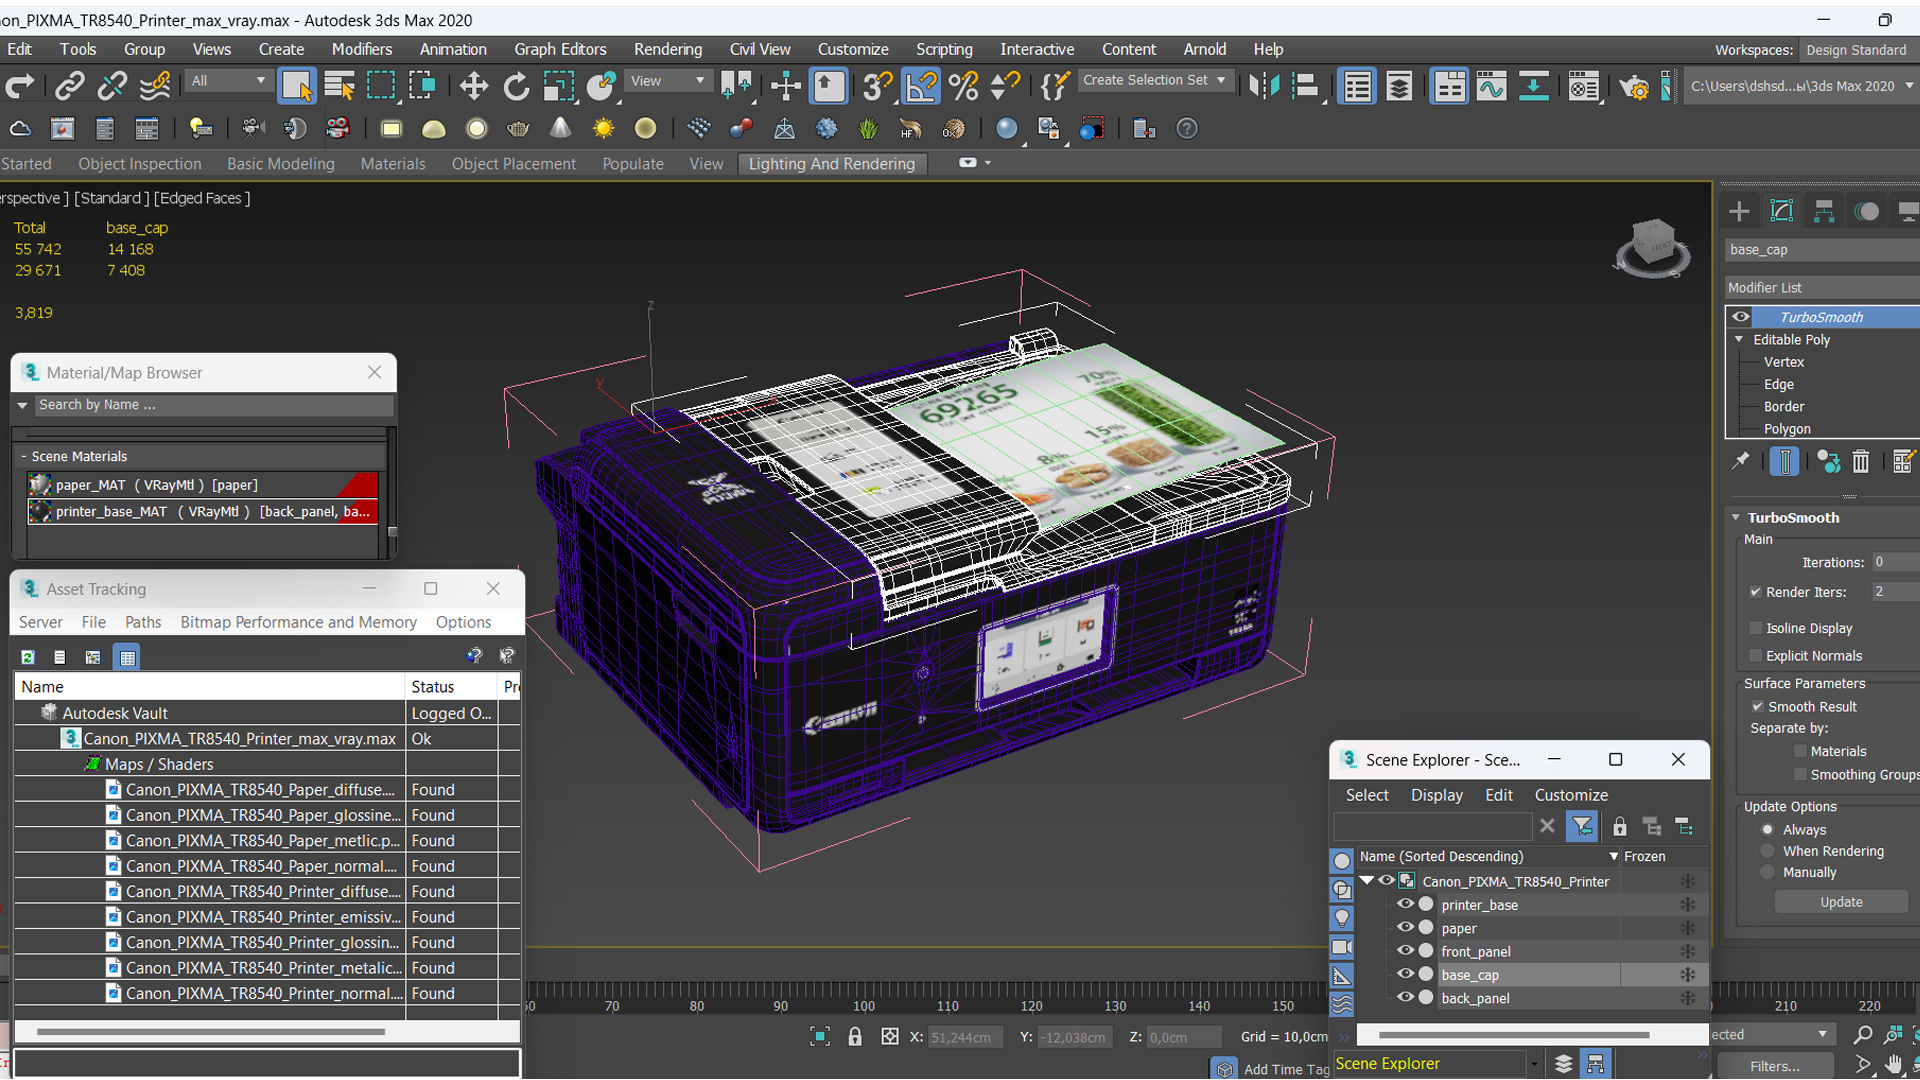
Task: Open the Hierarchy panel icon
Action: 1823,211
